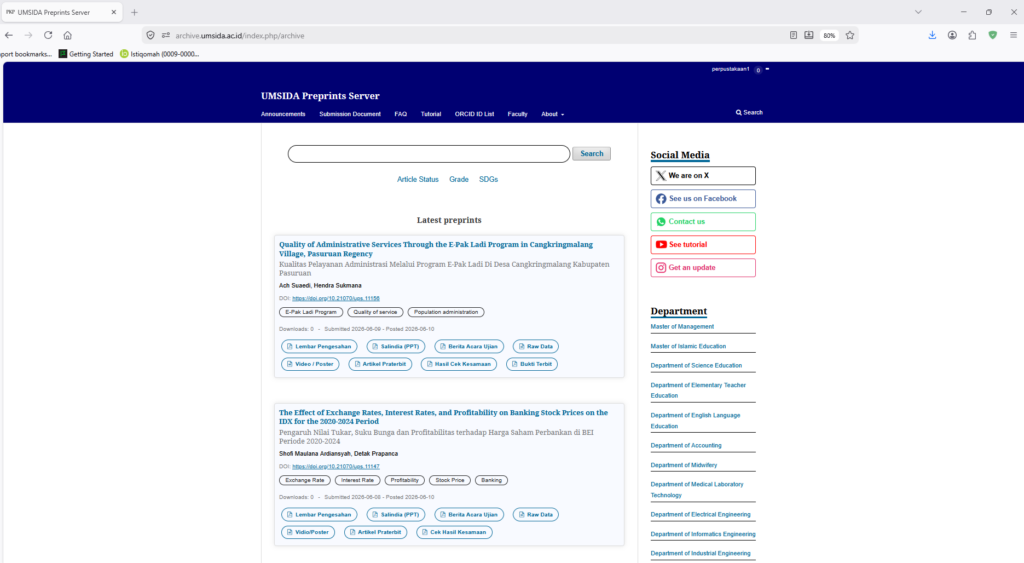Image resolution: width=1024 pixels, height=563 pixels.
Task: Open the extensions puzzle icon
Action: (x=972, y=35)
